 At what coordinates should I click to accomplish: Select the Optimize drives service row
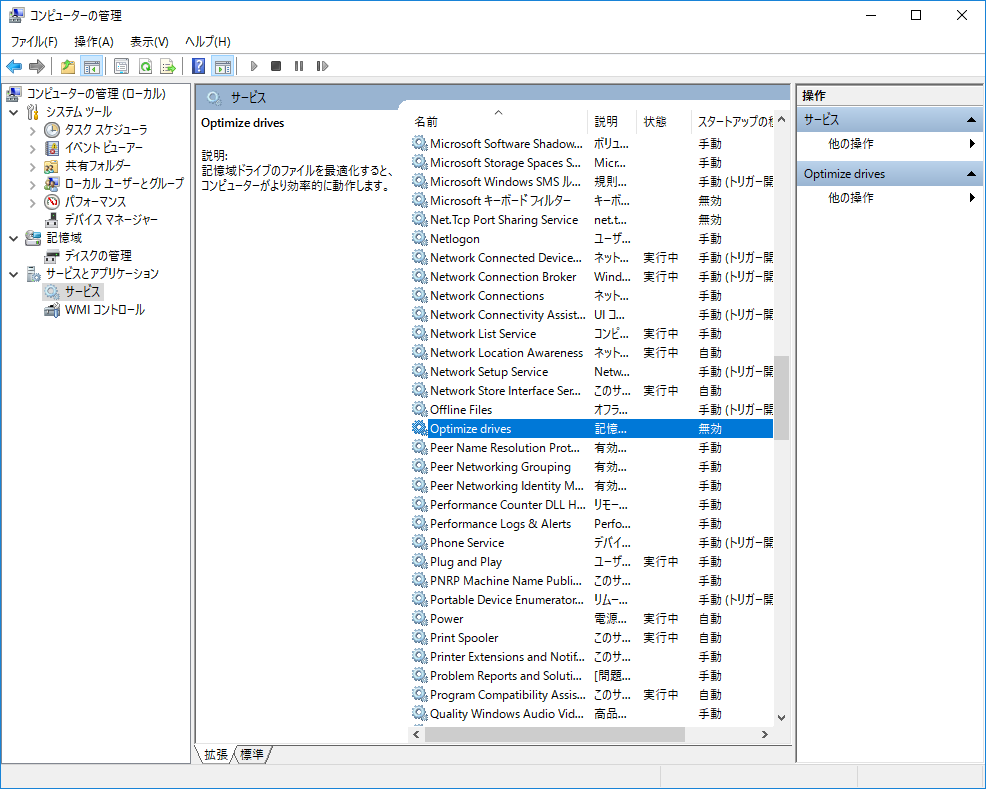[592, 429]
